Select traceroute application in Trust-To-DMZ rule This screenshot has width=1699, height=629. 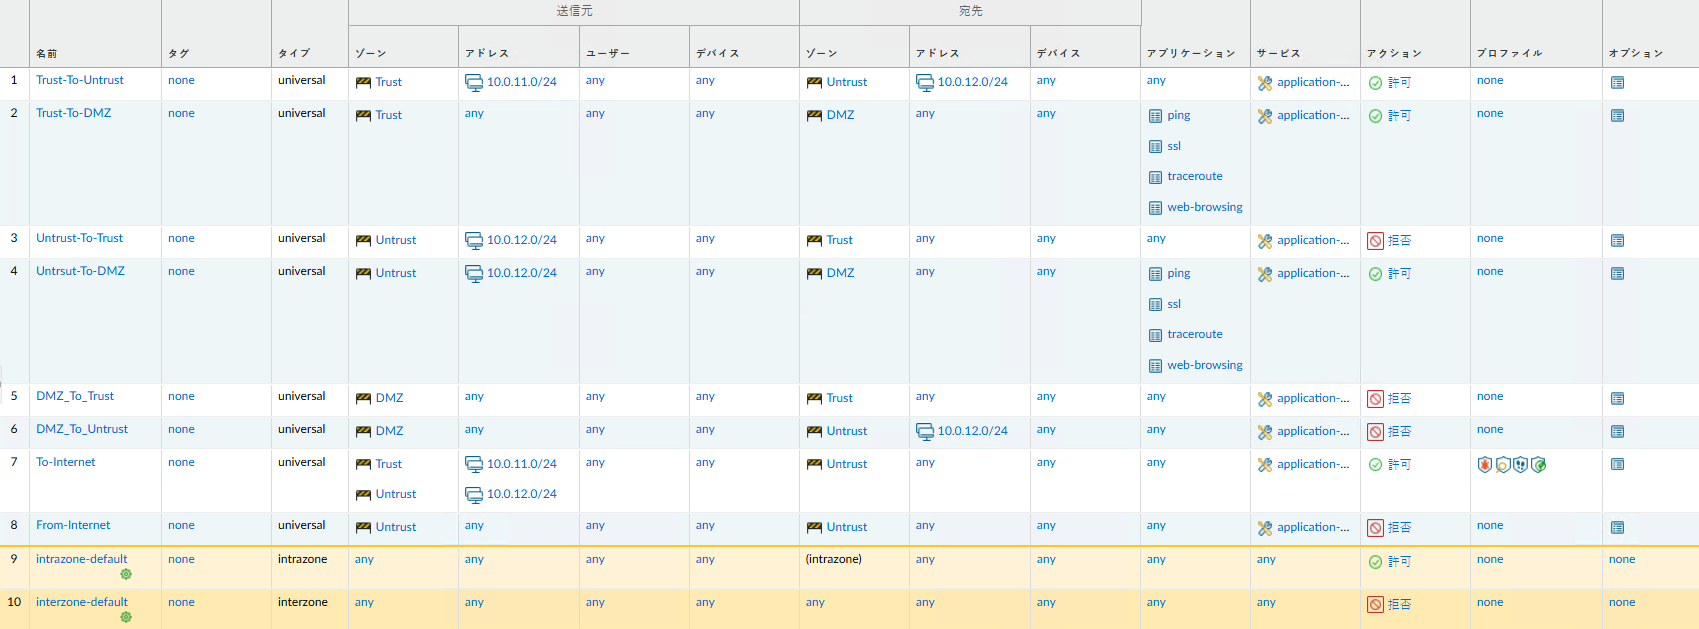point(1194,176)
